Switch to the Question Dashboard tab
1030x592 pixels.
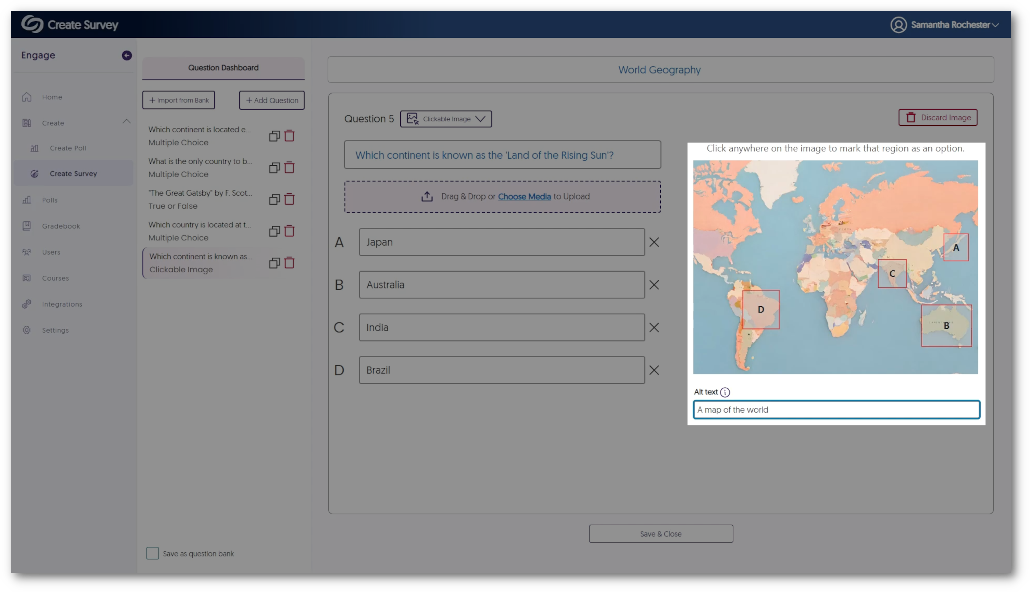[x=223, y=68]
